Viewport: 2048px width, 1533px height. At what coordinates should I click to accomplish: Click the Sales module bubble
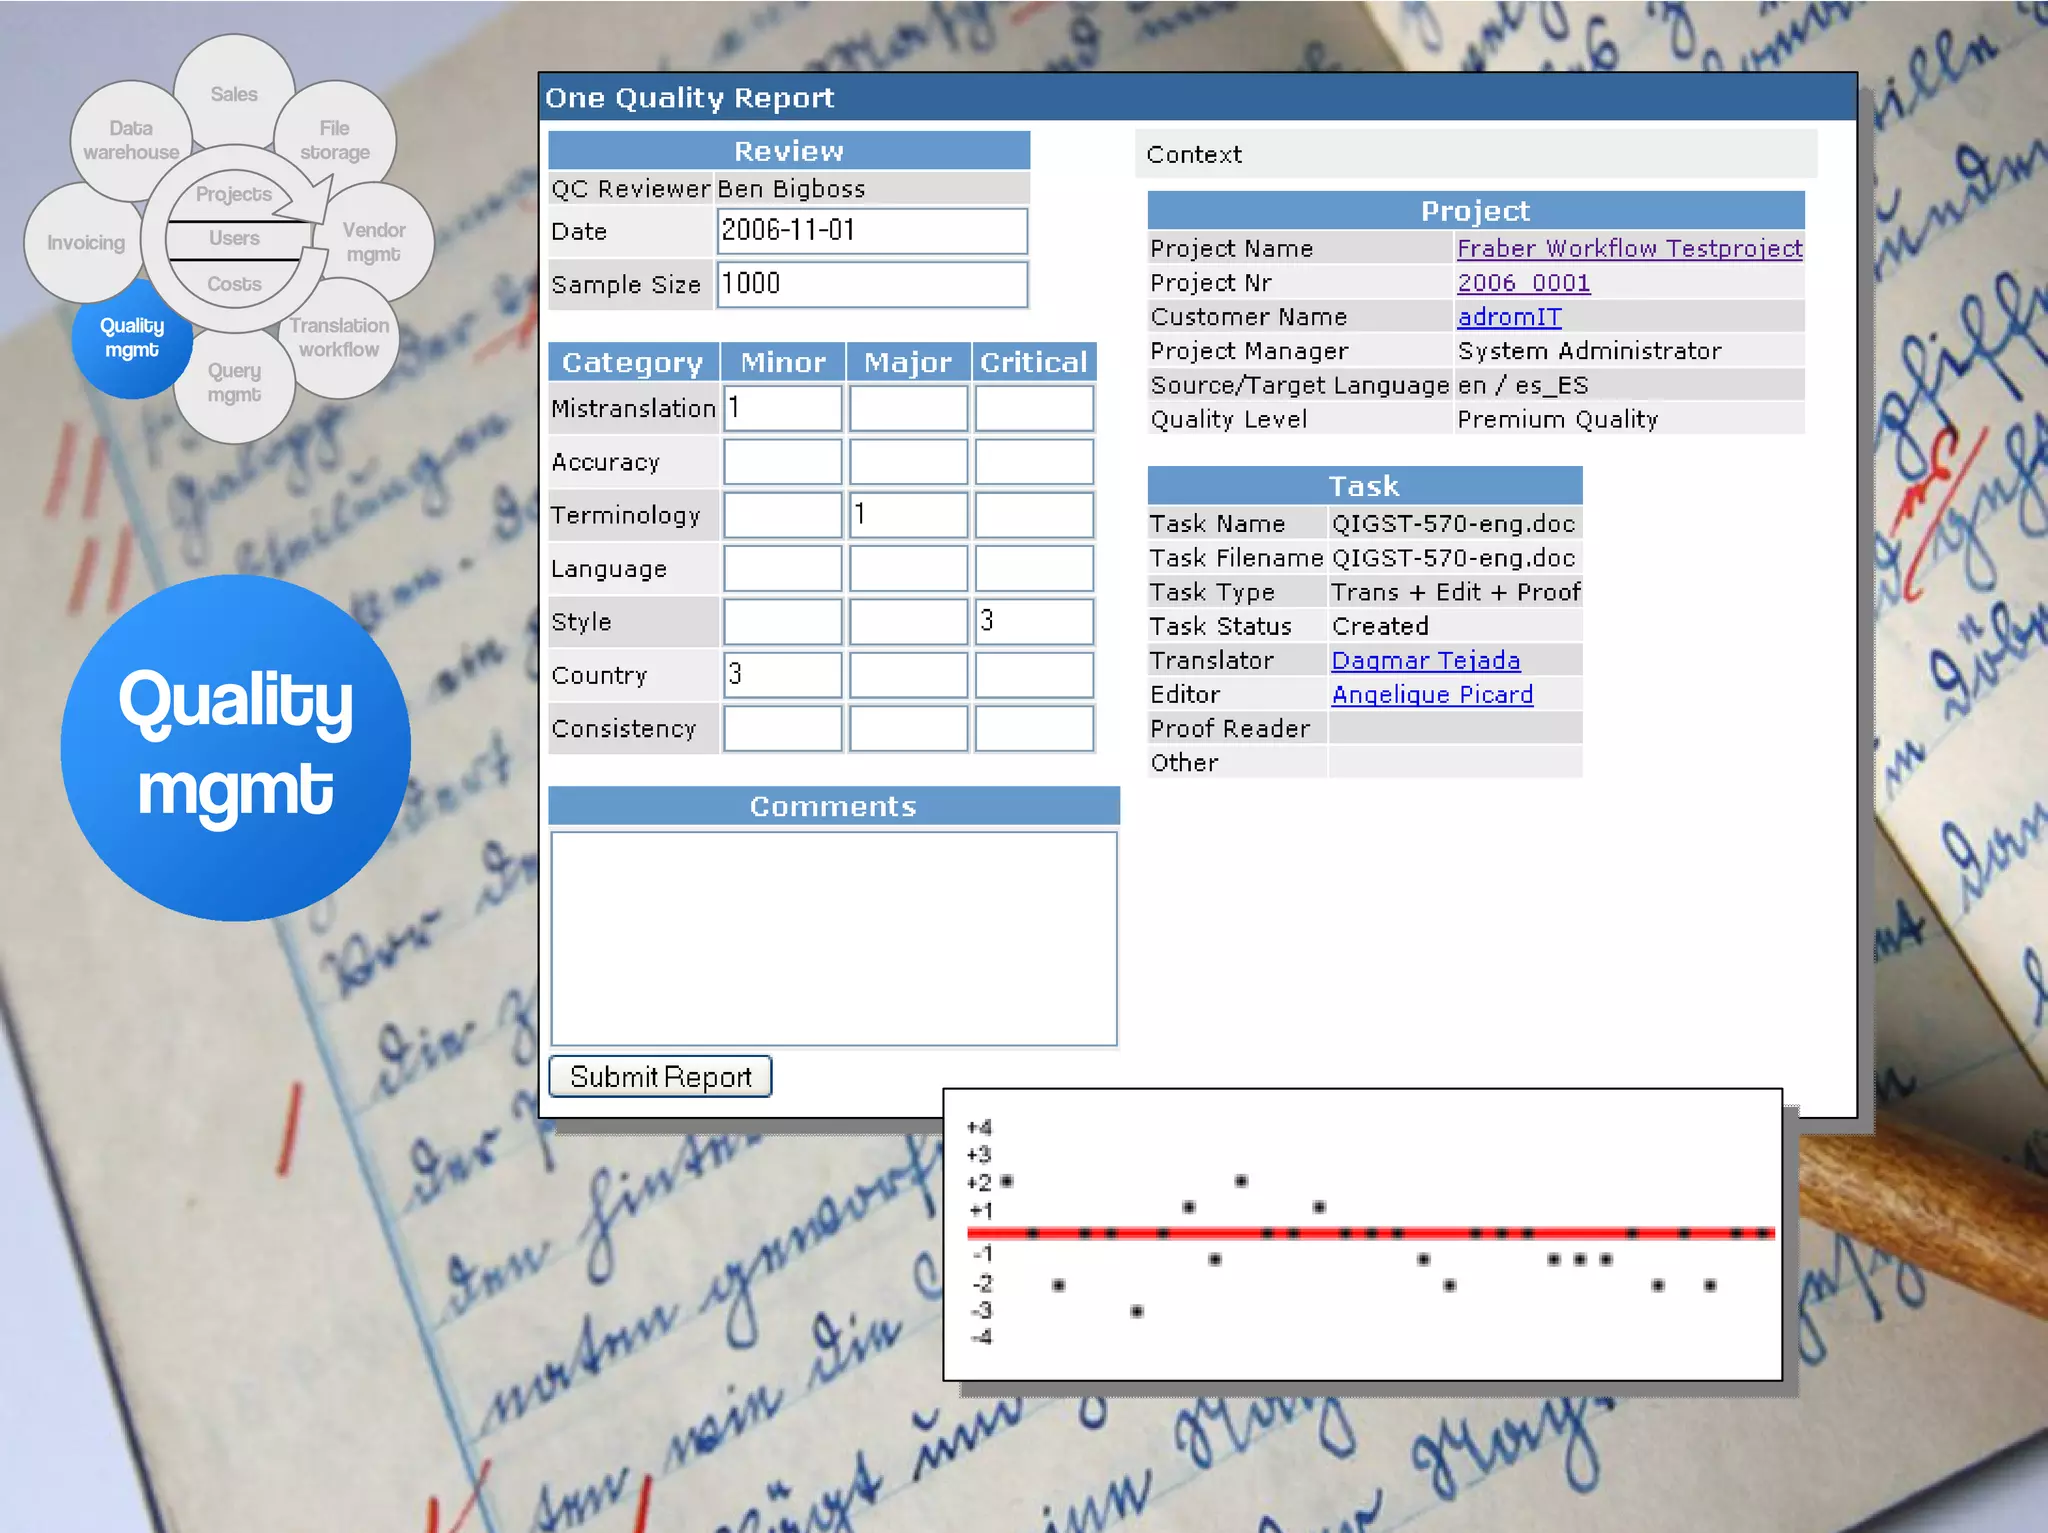tap(234, 94)
